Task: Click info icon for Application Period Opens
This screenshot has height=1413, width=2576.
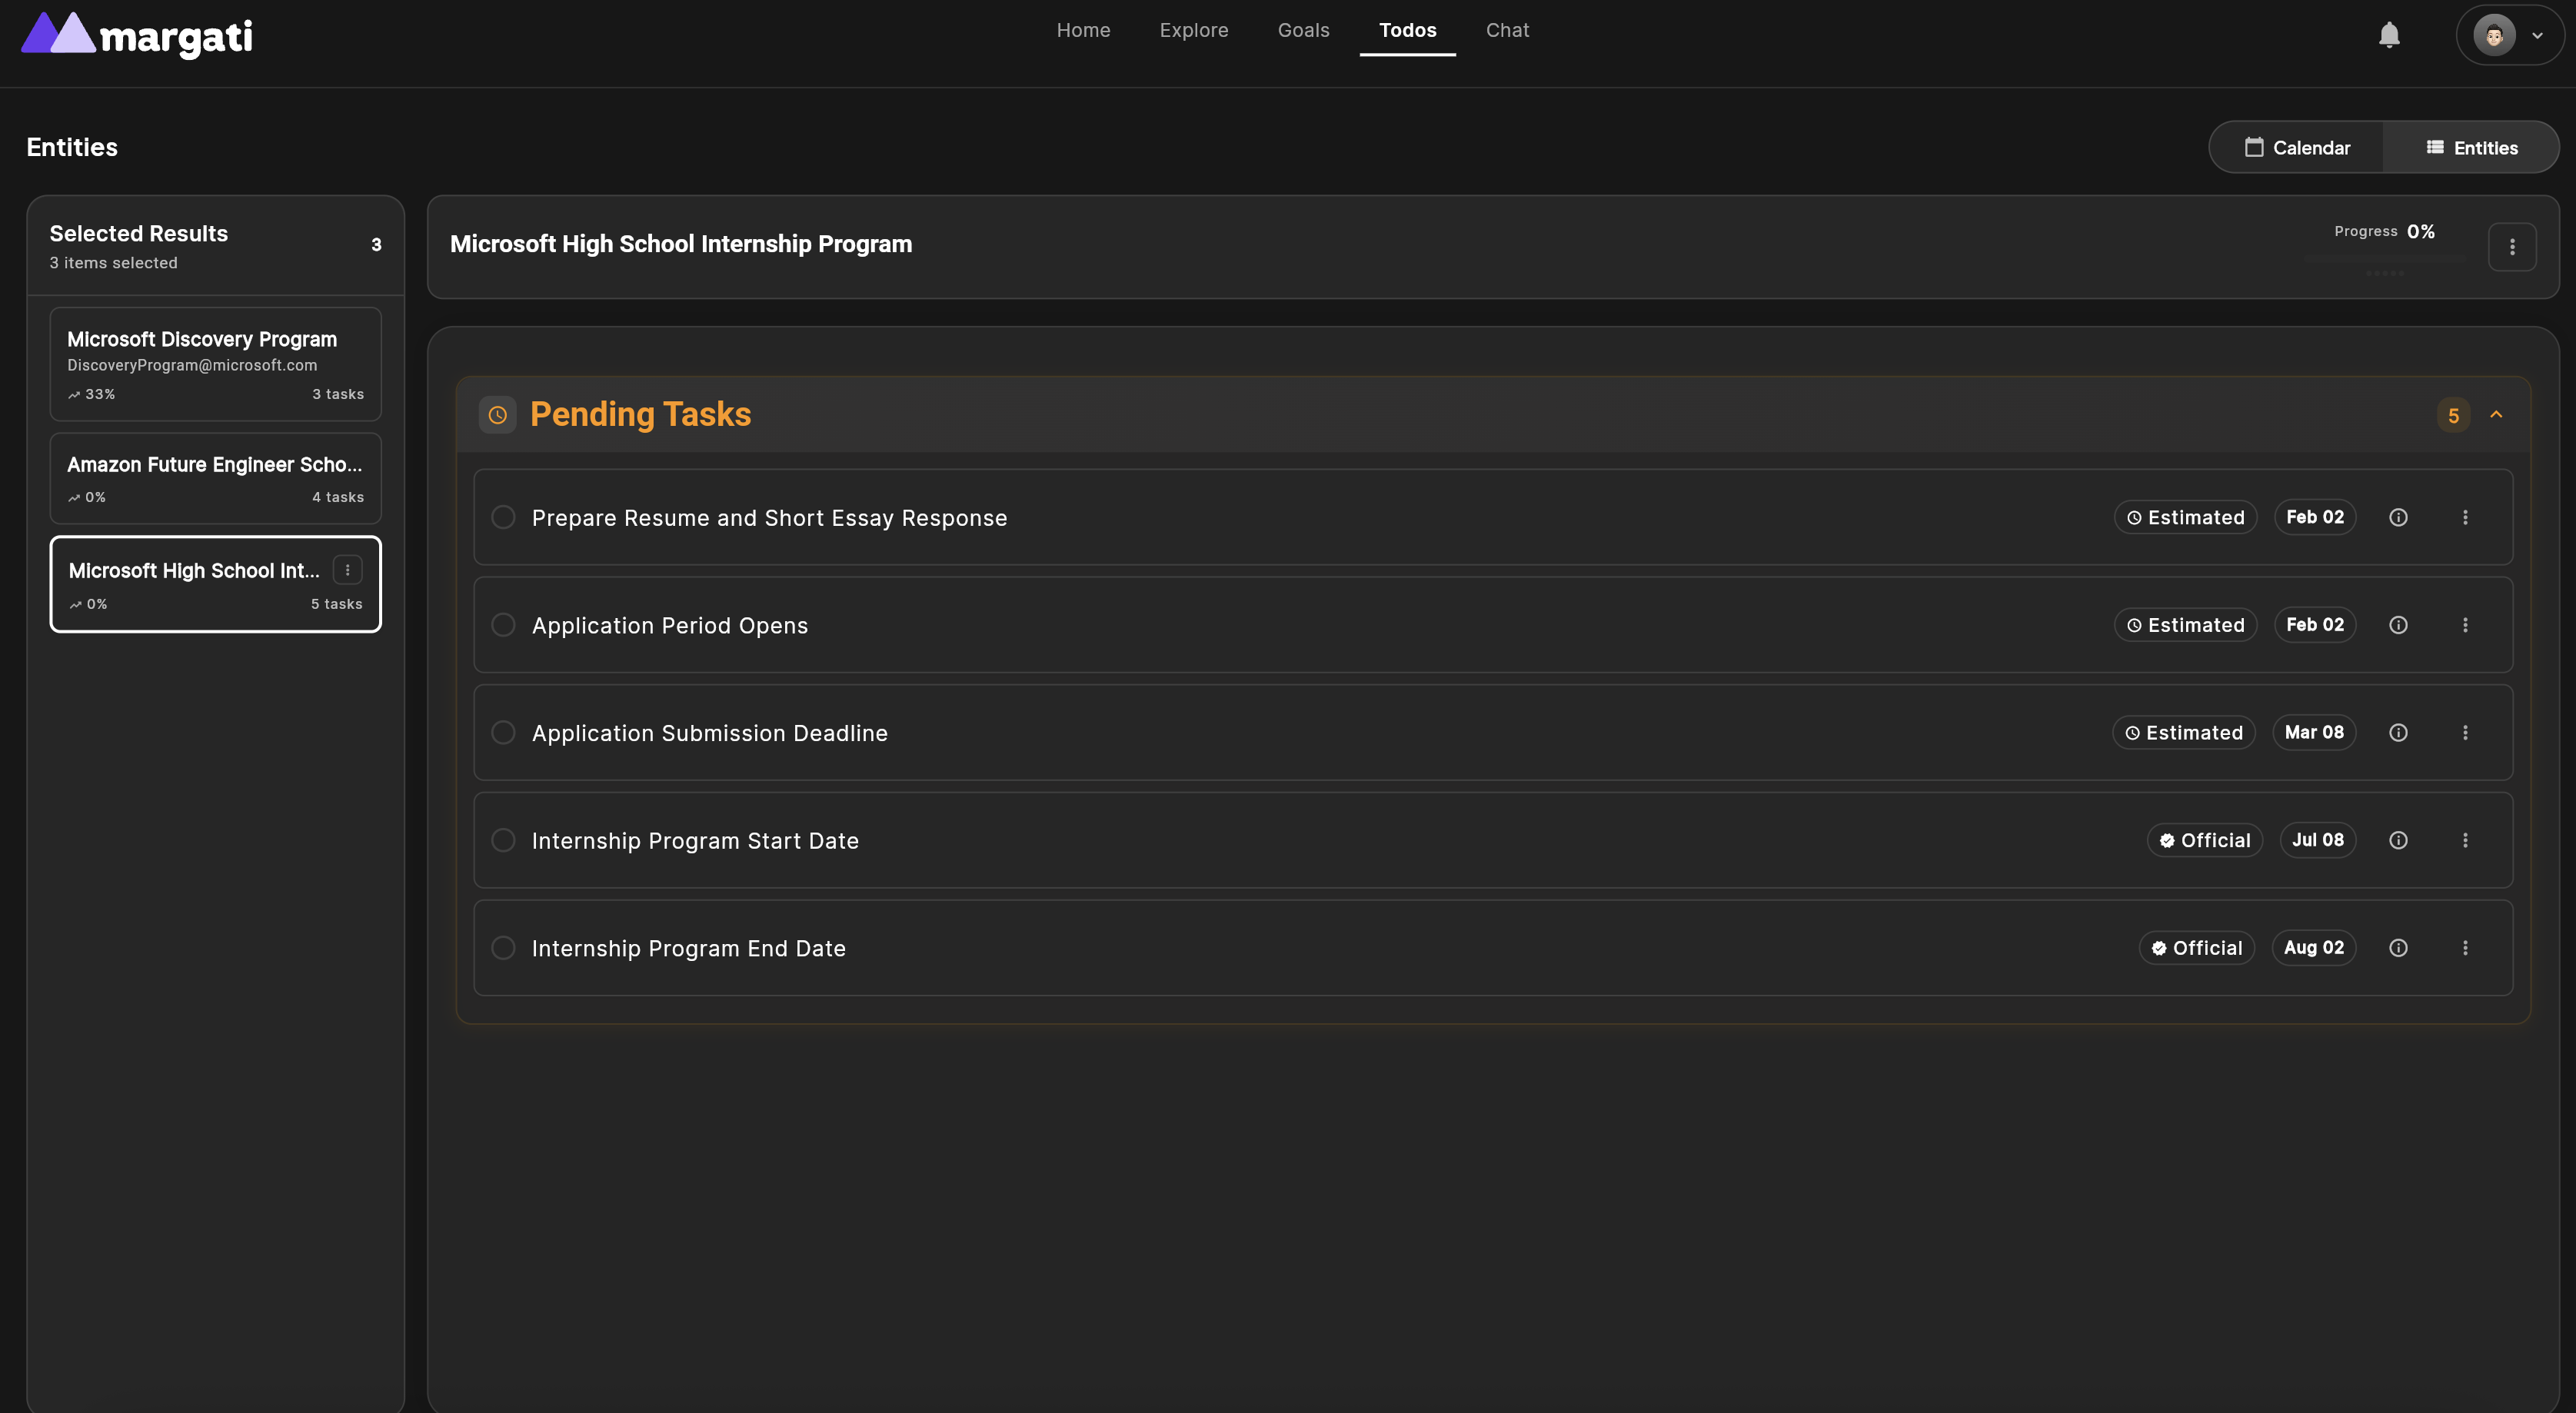Action: 2398,625
